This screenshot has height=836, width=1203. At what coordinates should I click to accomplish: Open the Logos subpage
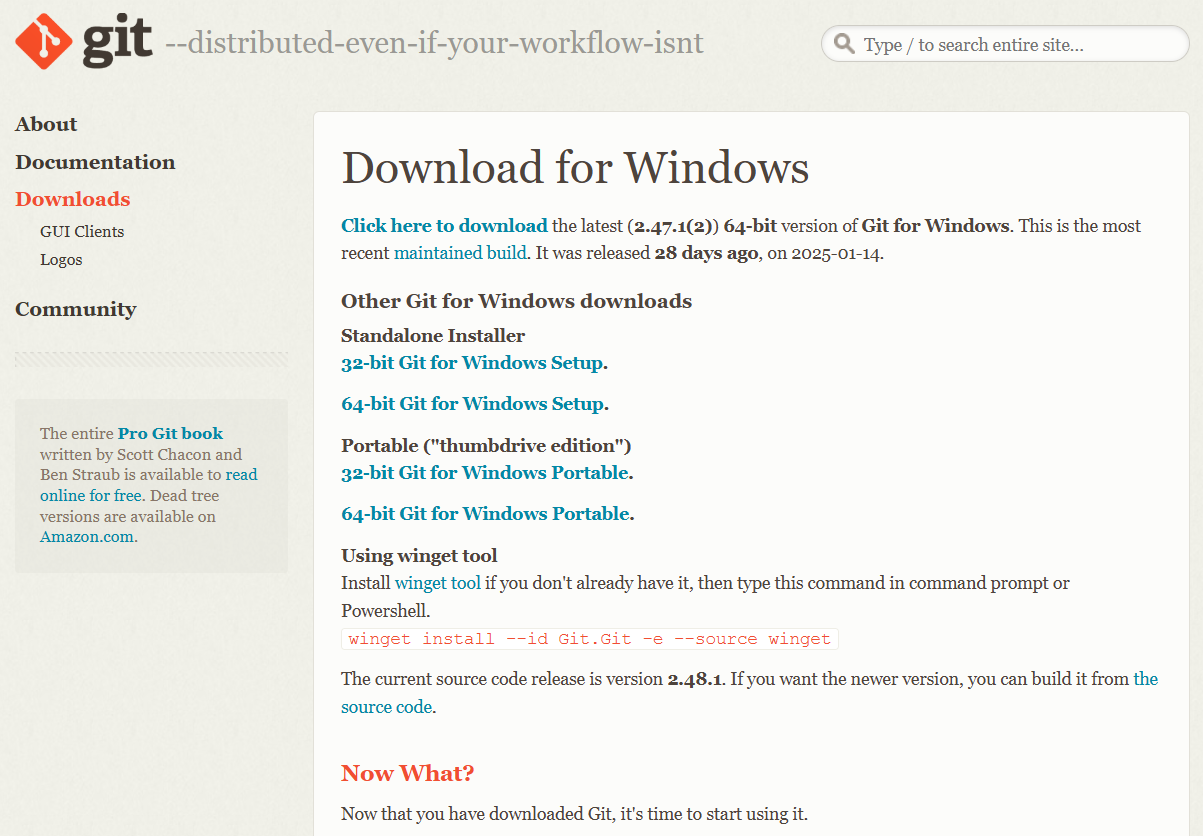tap(61, 259)
